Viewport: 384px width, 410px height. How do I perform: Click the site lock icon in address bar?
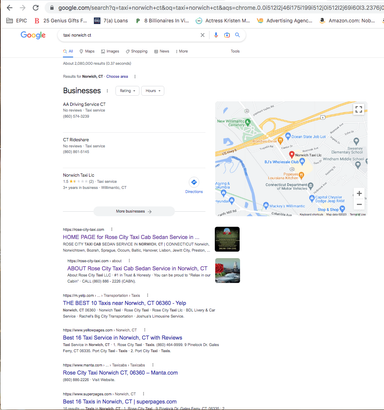tap(52, 8)
